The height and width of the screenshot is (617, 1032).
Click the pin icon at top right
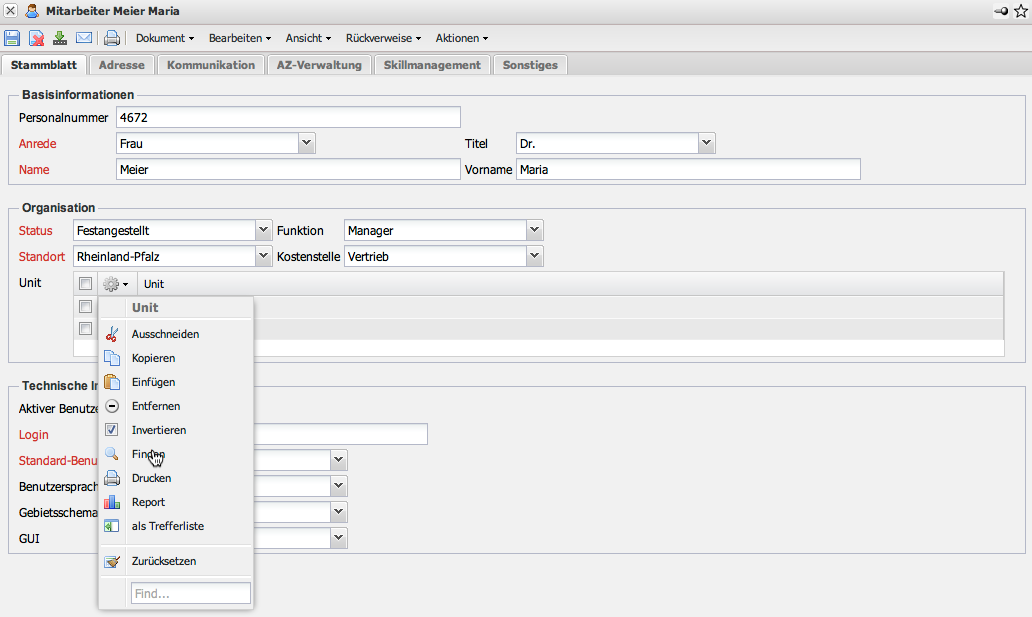(x=1001, y=10)
